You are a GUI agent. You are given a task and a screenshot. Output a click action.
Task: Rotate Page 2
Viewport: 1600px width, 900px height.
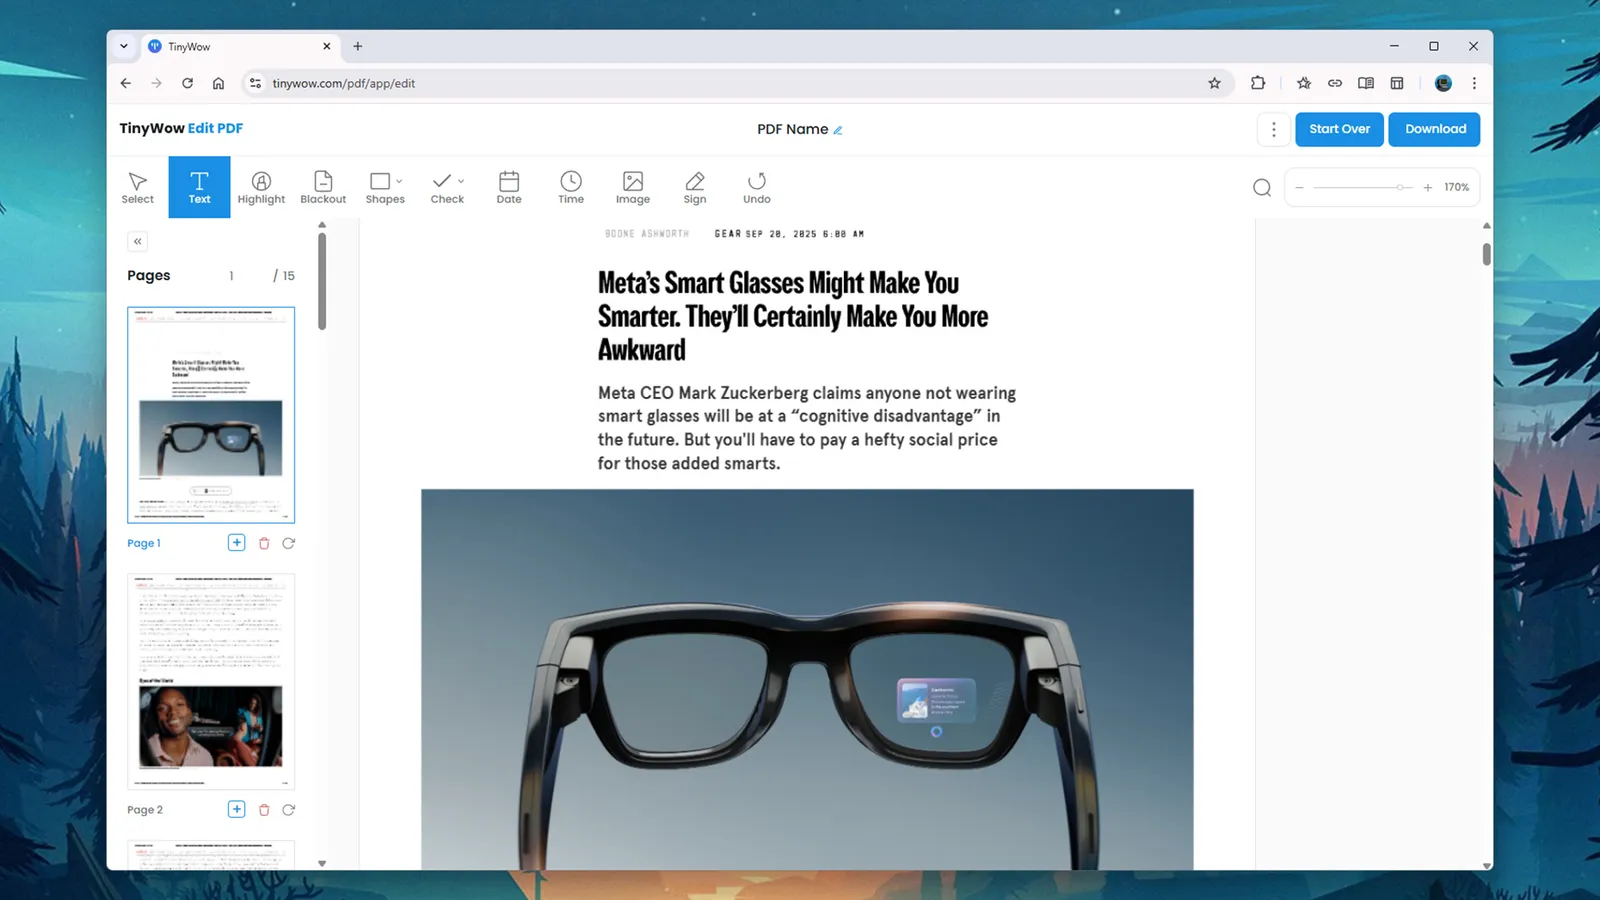[288, 810]
